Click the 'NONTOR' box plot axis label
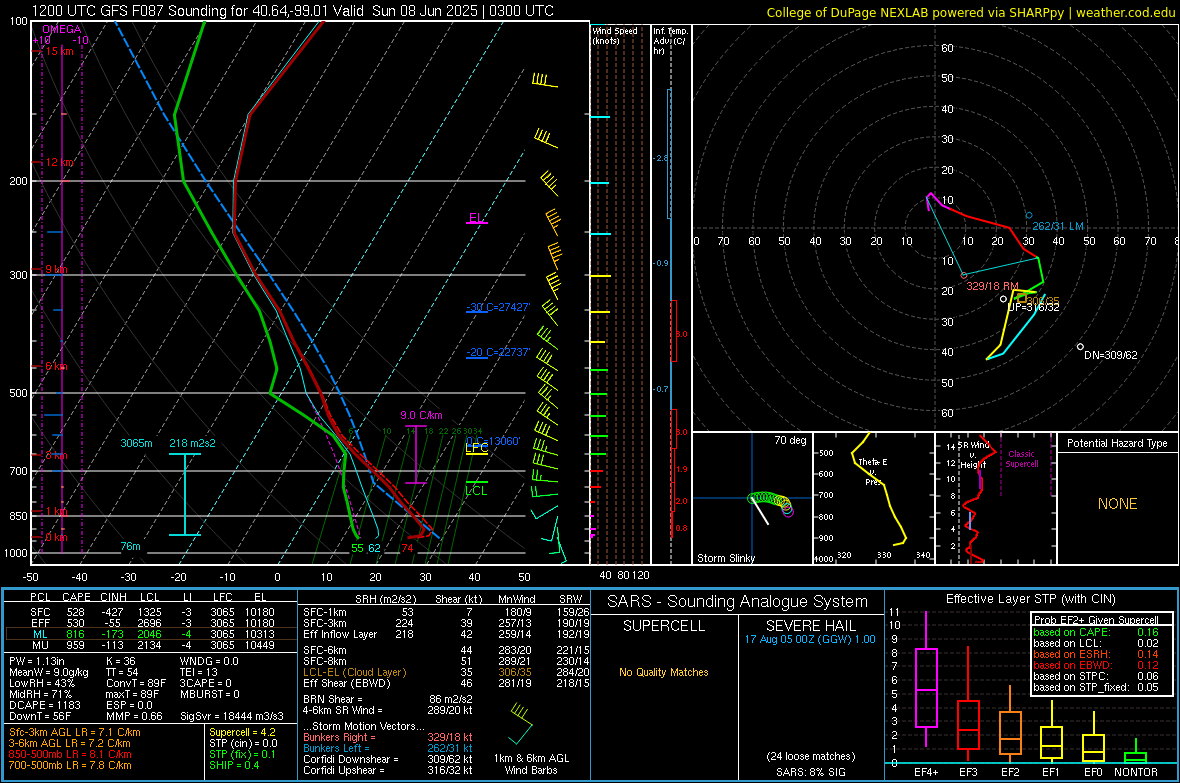Screen dimensions: 1180x783 (1136, 772)
